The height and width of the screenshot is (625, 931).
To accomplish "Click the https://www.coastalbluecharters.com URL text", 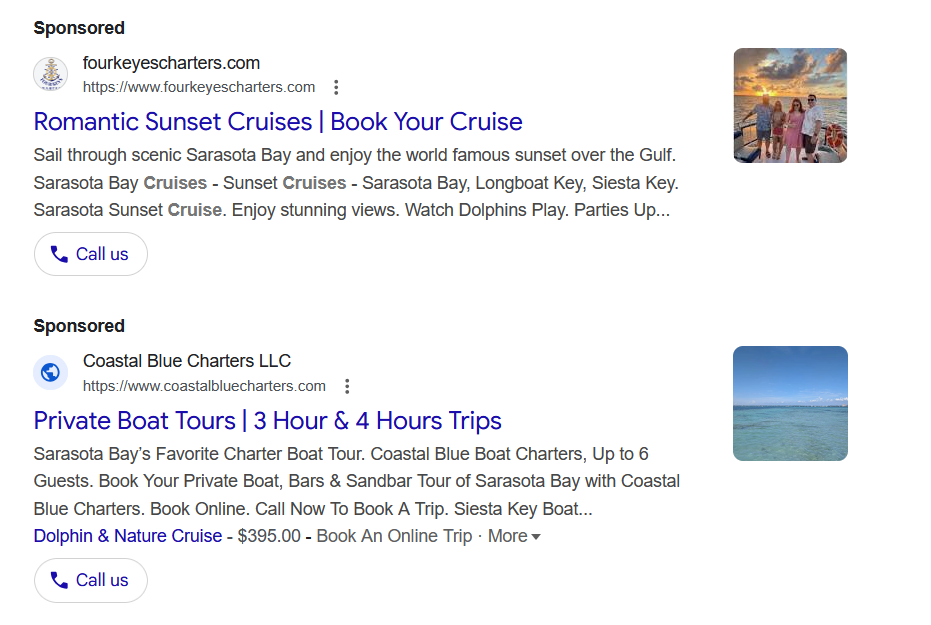I will click(204, 386).
